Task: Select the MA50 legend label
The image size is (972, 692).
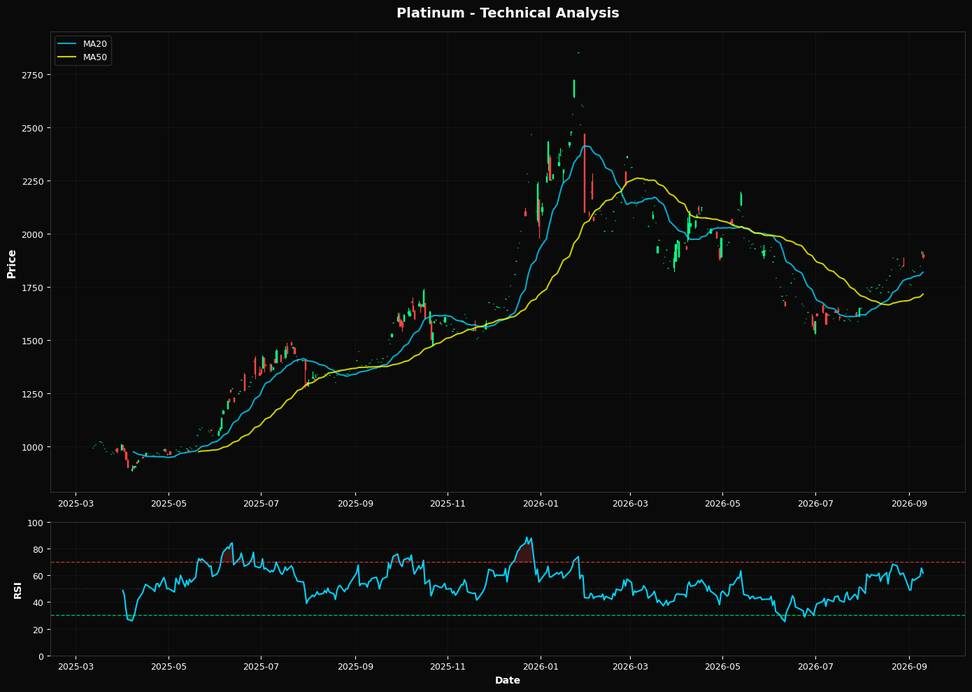Action: (x=97, y=57)
